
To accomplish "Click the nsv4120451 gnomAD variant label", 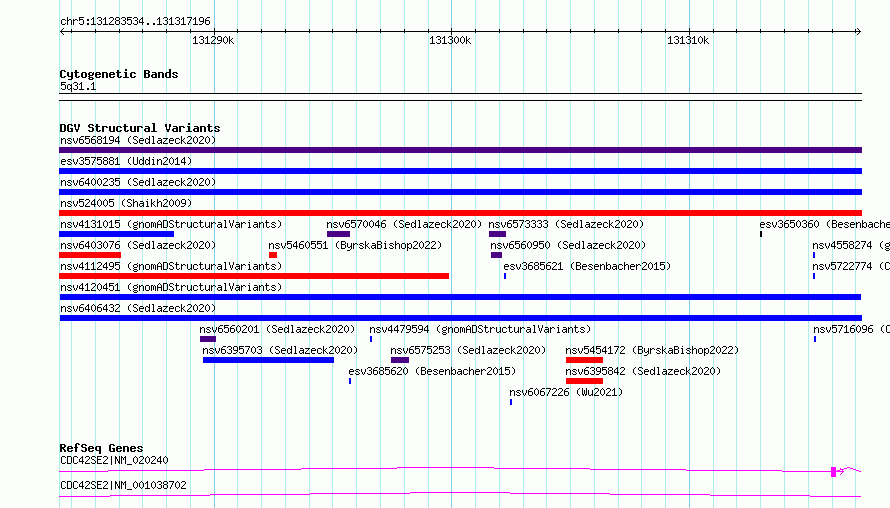I will click(171, 287).
